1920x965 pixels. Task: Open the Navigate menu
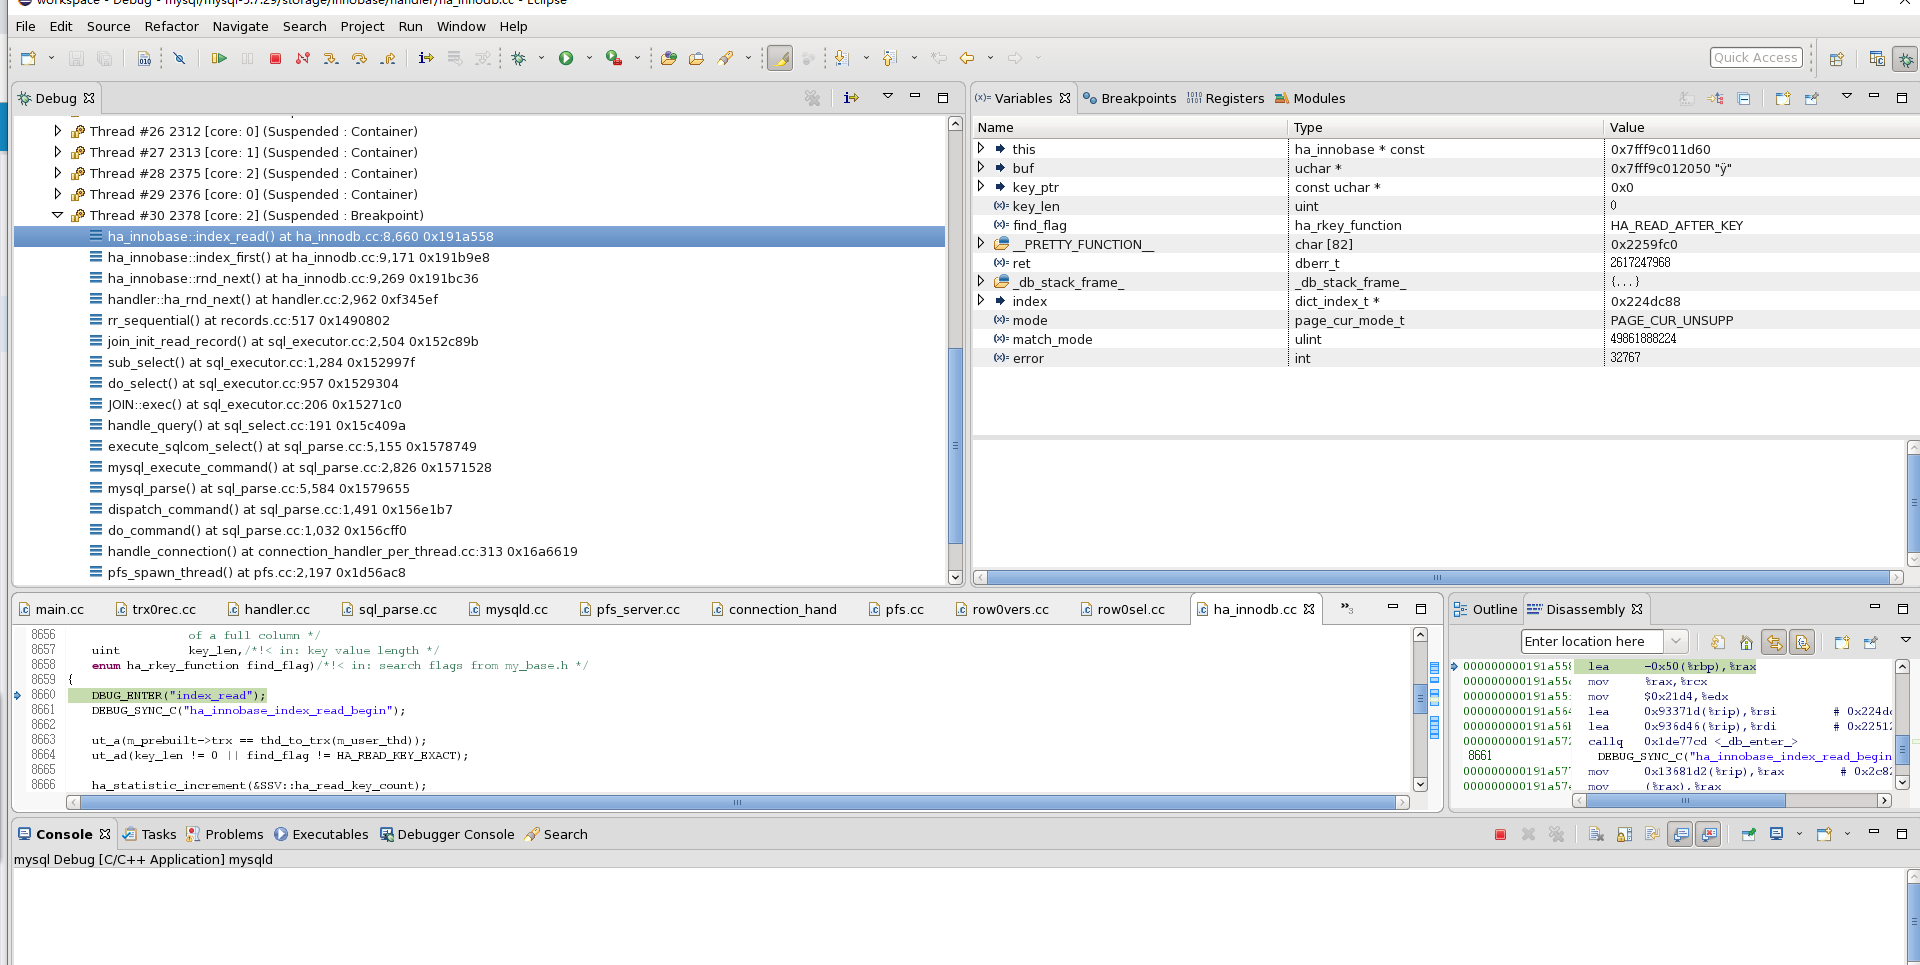tap(240, 26)
